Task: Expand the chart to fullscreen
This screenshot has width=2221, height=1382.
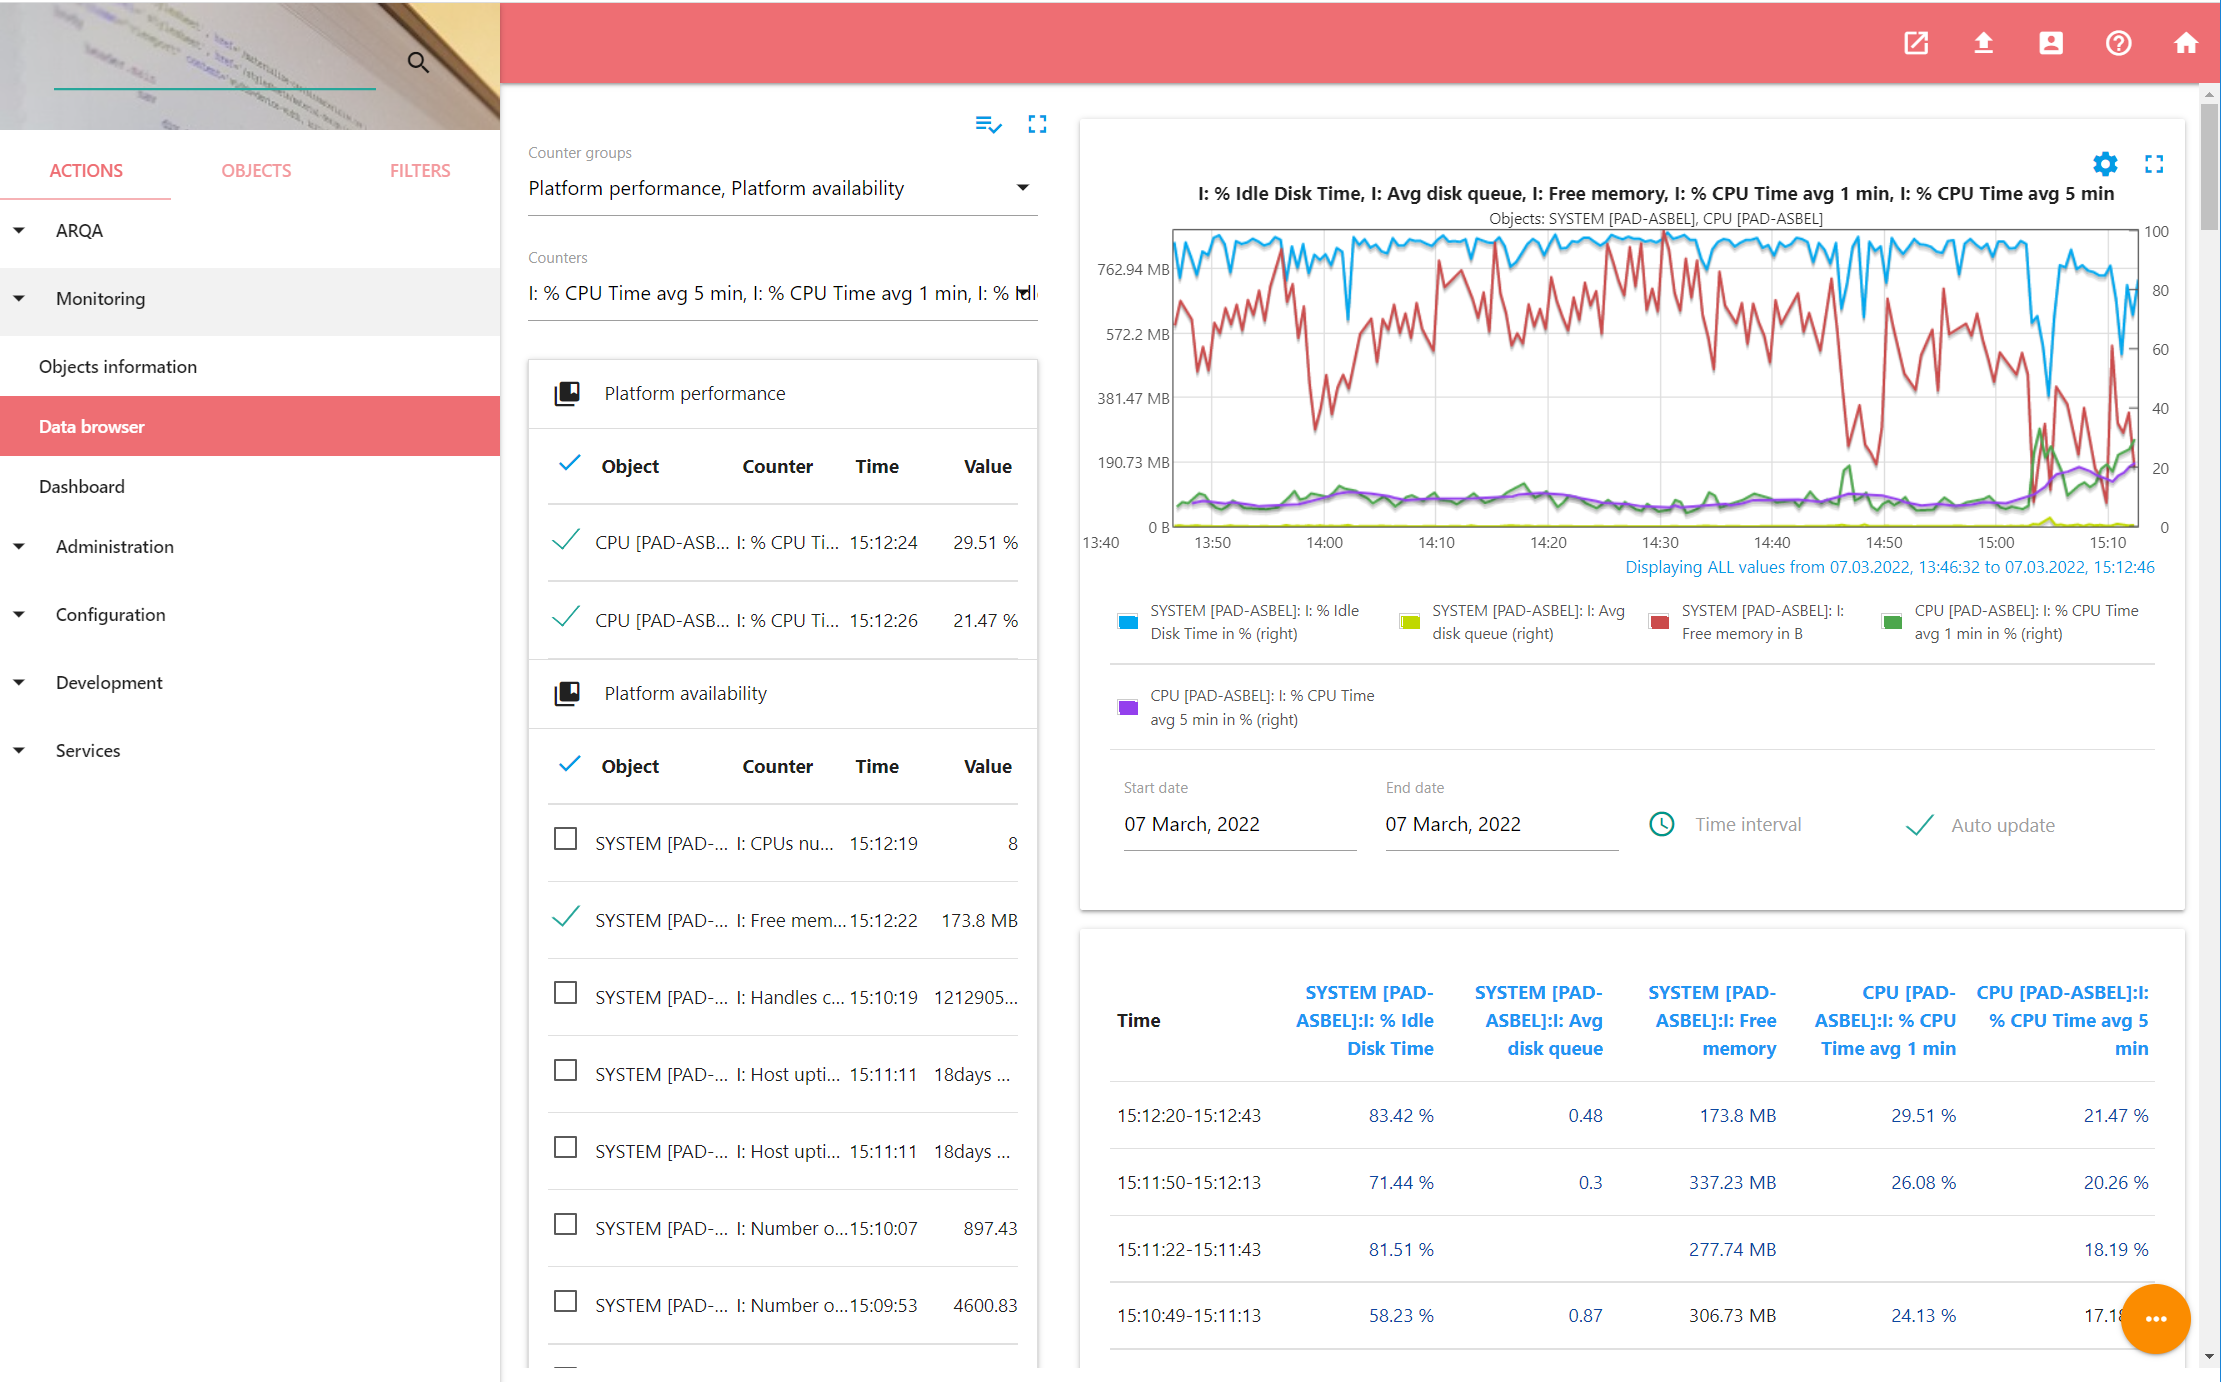Action: 2154,164
